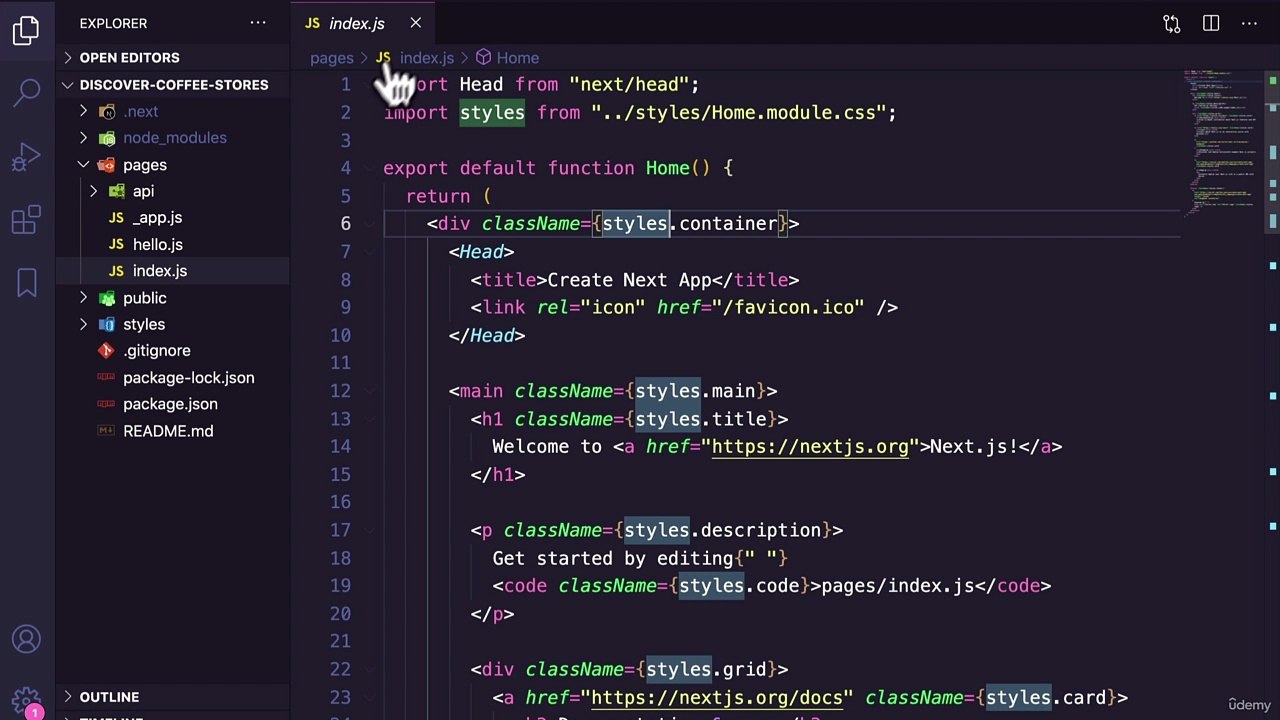Click the Explorer more actions ellipsis
Screen dimensions: 1280x720
coord(258,23)
